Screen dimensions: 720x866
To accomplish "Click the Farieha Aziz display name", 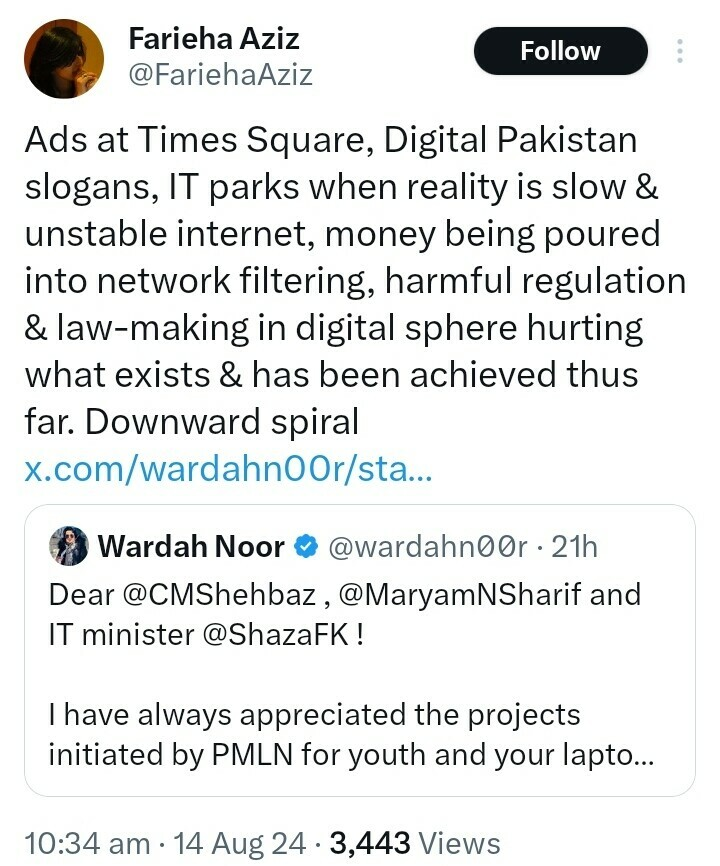I will click(x=214, y=40).
